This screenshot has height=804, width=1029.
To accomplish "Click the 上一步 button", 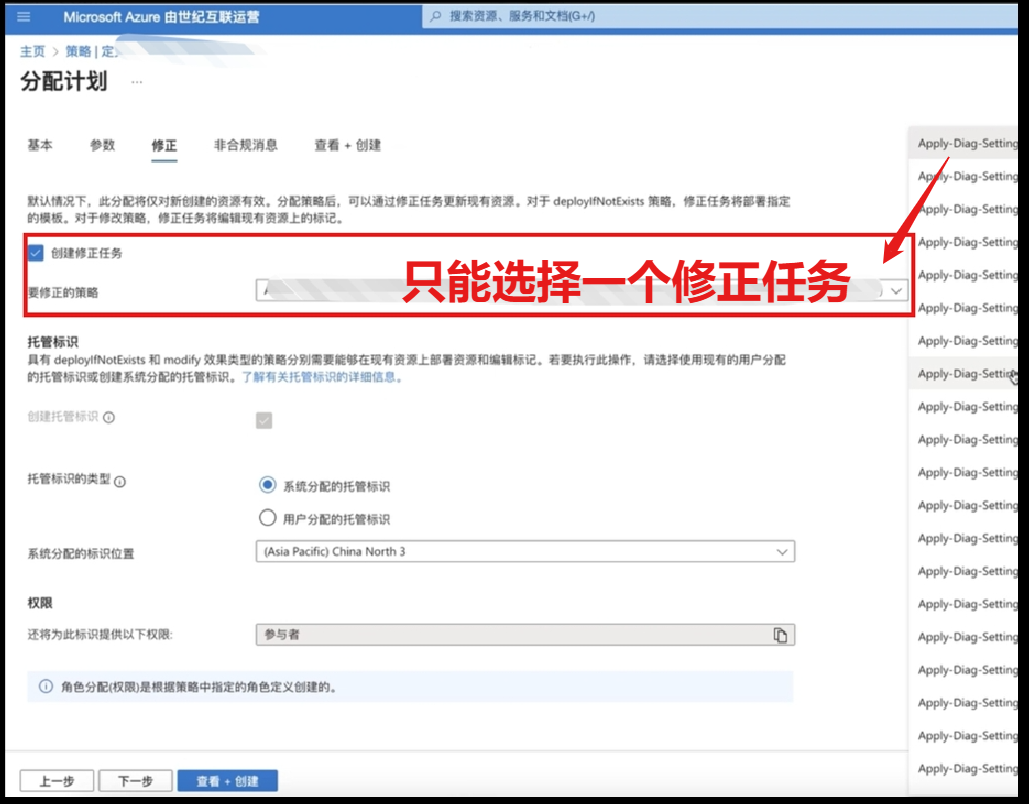I will point(57,781).
